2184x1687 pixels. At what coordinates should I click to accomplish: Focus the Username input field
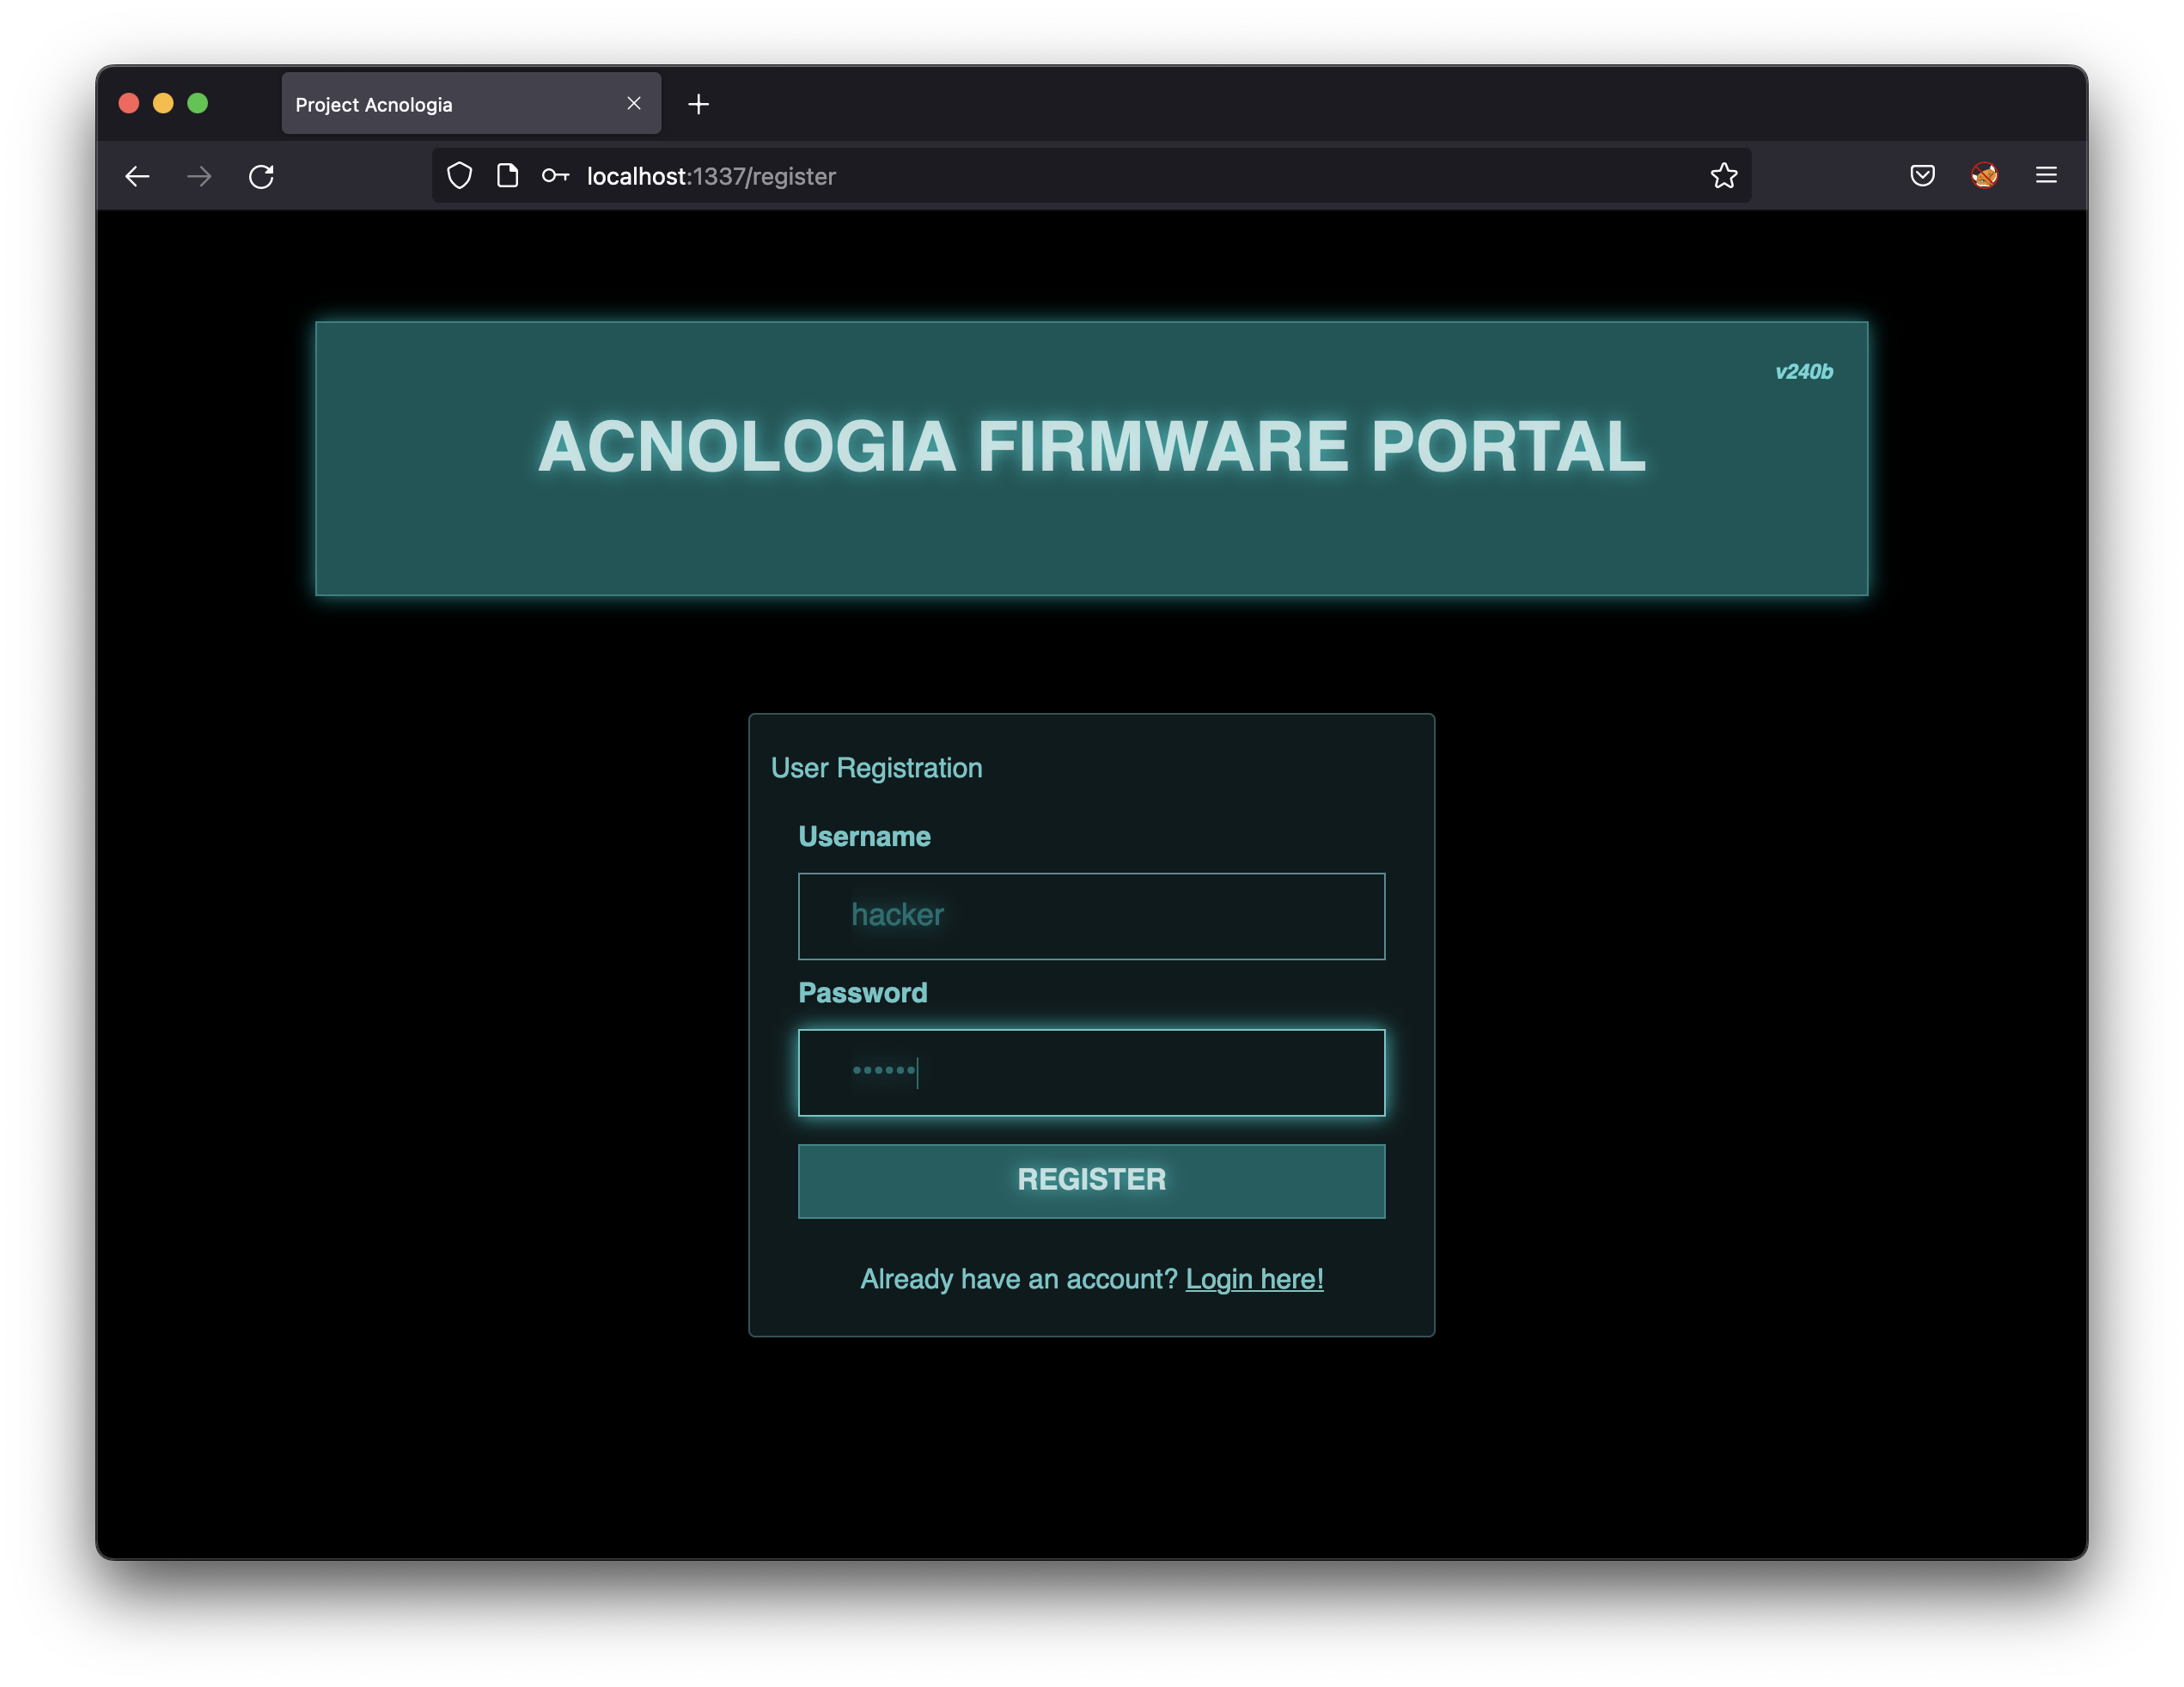tap(1091, 916)
